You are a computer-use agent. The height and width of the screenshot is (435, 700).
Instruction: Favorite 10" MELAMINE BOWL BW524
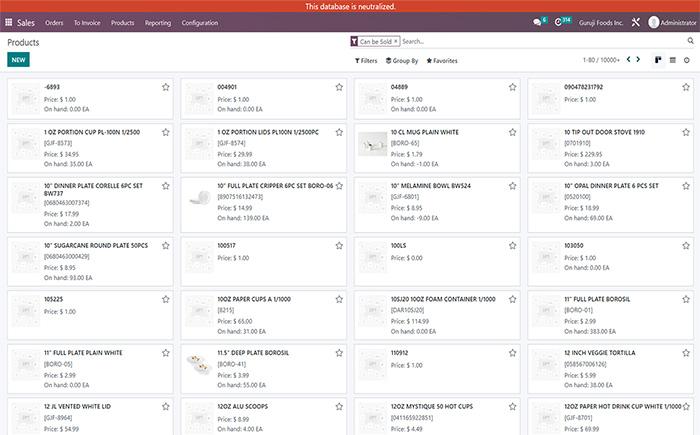[512, 186]
